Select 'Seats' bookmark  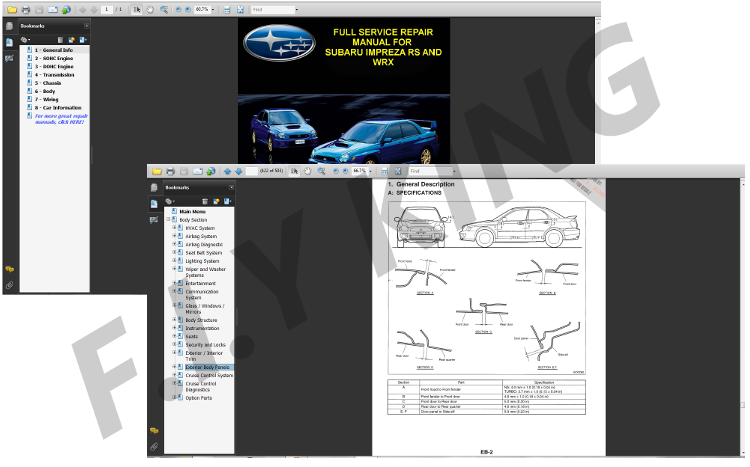[x=191, y=336]
